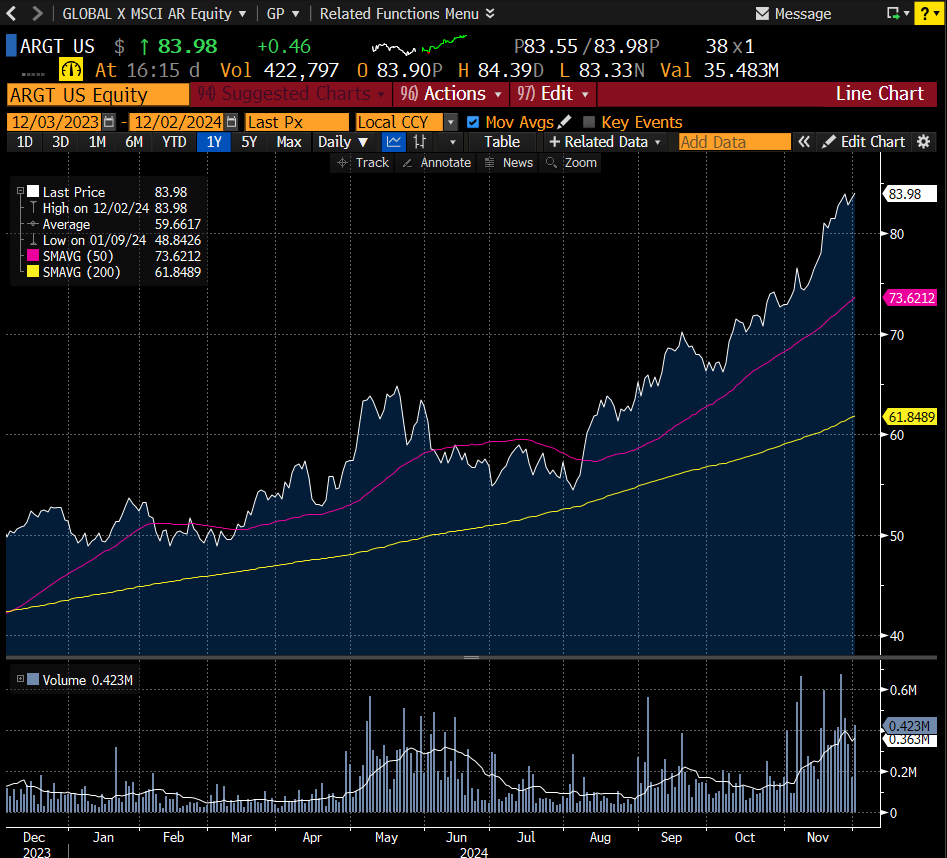
Task: Click the Line Chart title label
Action: point(879,94)
